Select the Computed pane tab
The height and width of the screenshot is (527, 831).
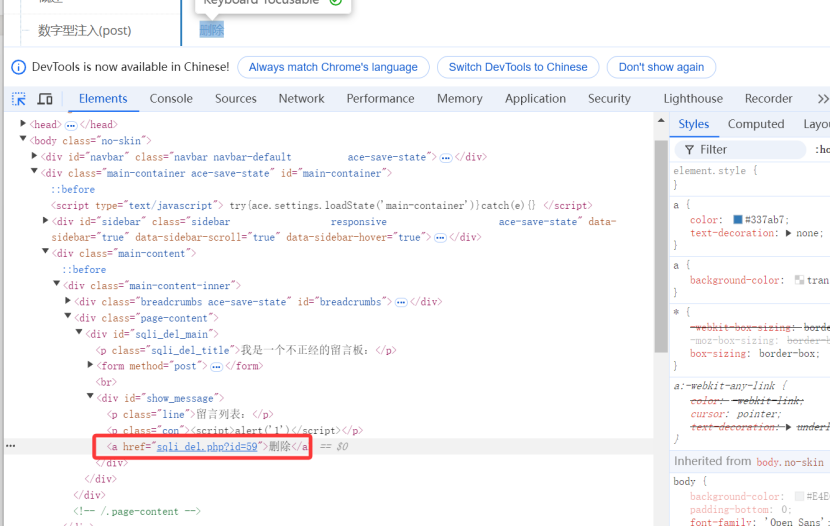tap(756, 125)
